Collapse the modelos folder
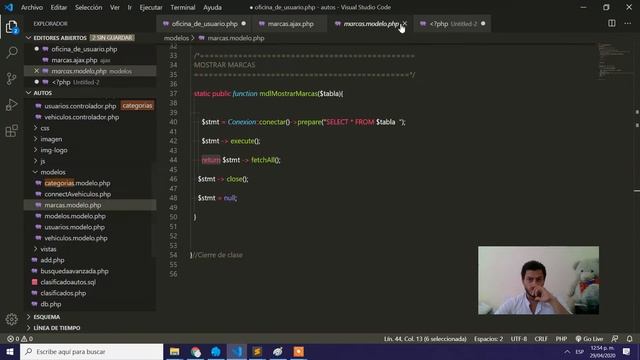 [53, 172]
